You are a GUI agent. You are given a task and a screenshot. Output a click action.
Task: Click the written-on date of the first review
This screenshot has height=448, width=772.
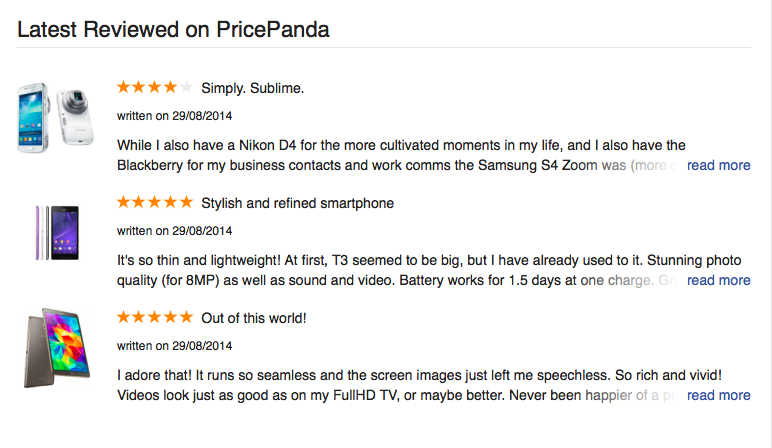click(174, 116)
